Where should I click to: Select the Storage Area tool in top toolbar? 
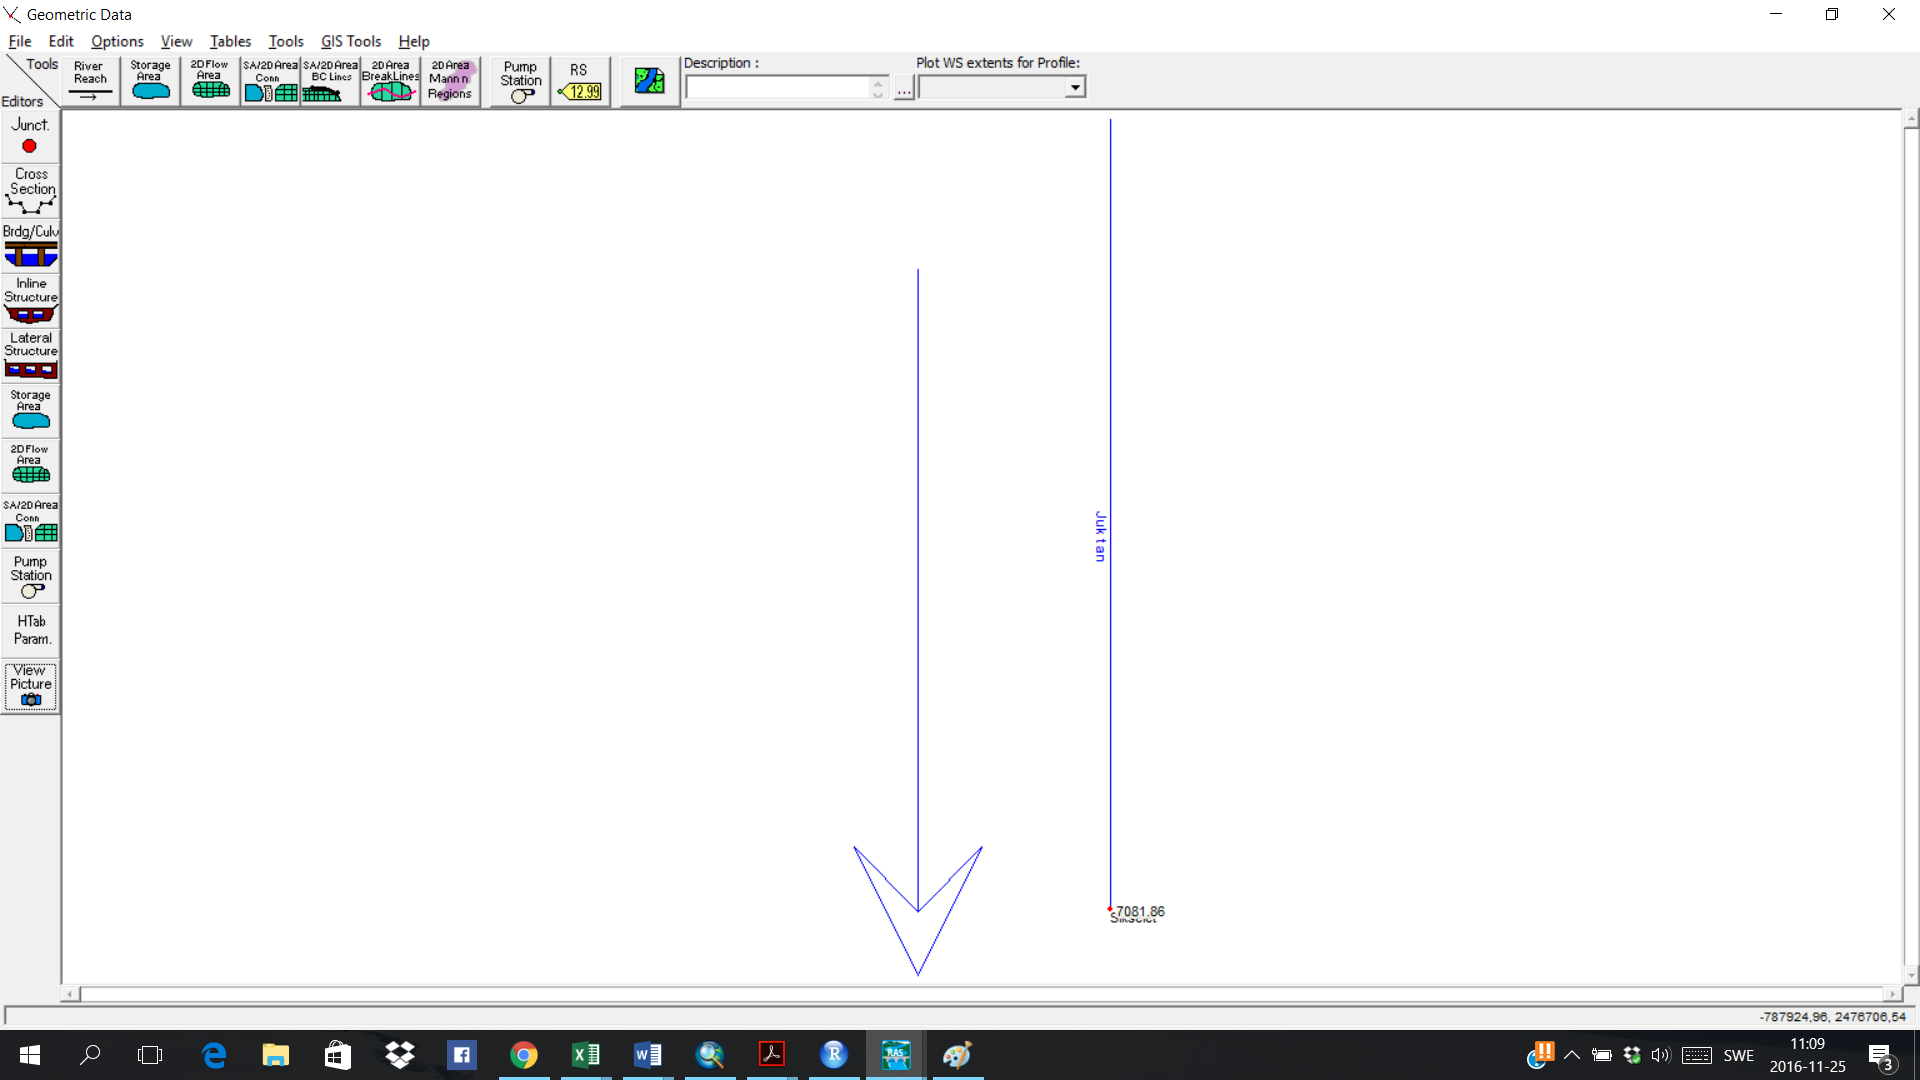[150, 81]
